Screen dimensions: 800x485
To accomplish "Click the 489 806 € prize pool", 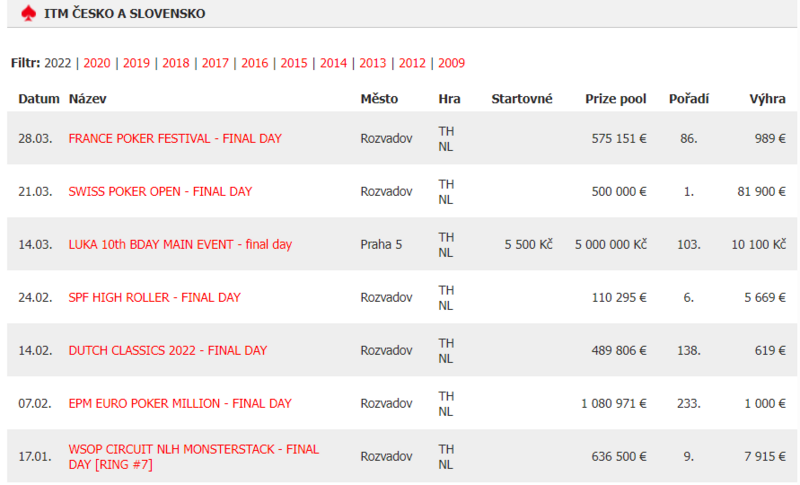I will (x=619, y=351).
